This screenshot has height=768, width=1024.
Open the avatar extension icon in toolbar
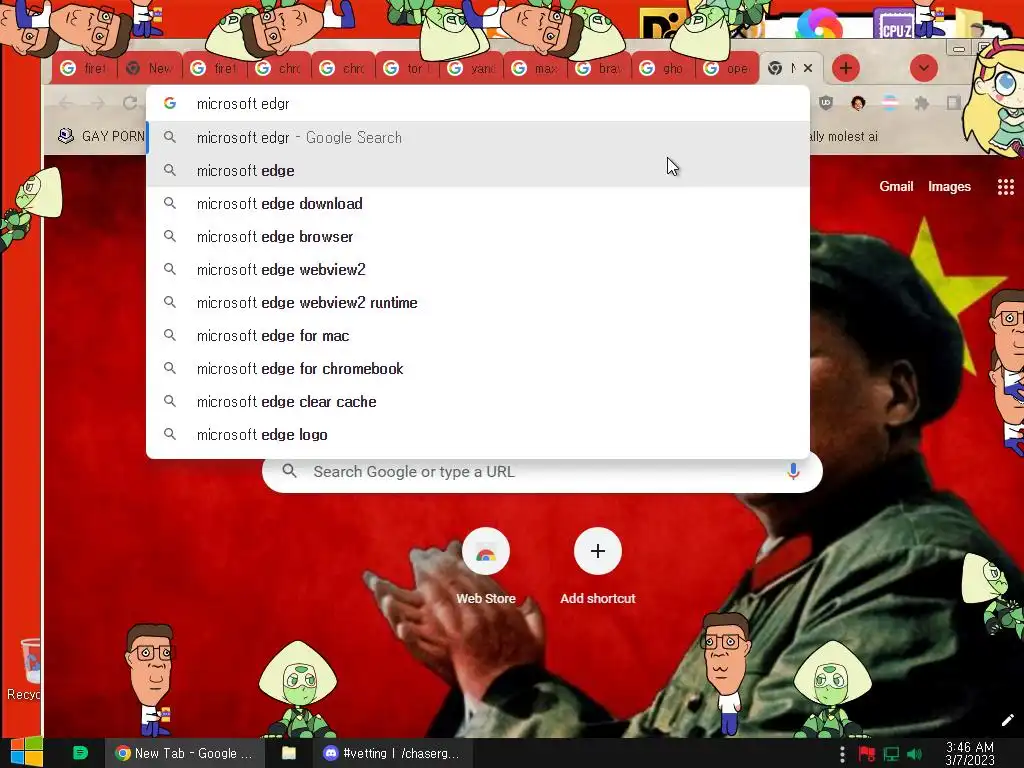tap(857, 103)
